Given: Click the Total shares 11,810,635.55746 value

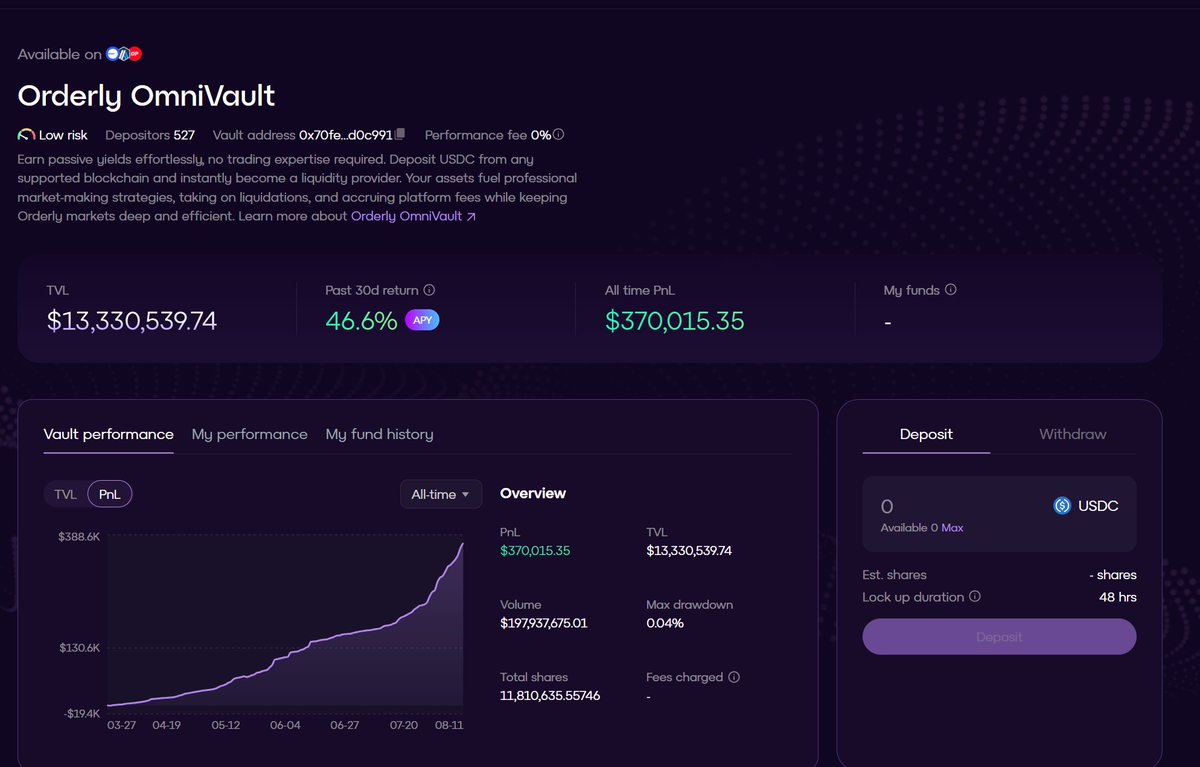Looking at the screenshot, I should pyautogui.click(x=550, y=695).
